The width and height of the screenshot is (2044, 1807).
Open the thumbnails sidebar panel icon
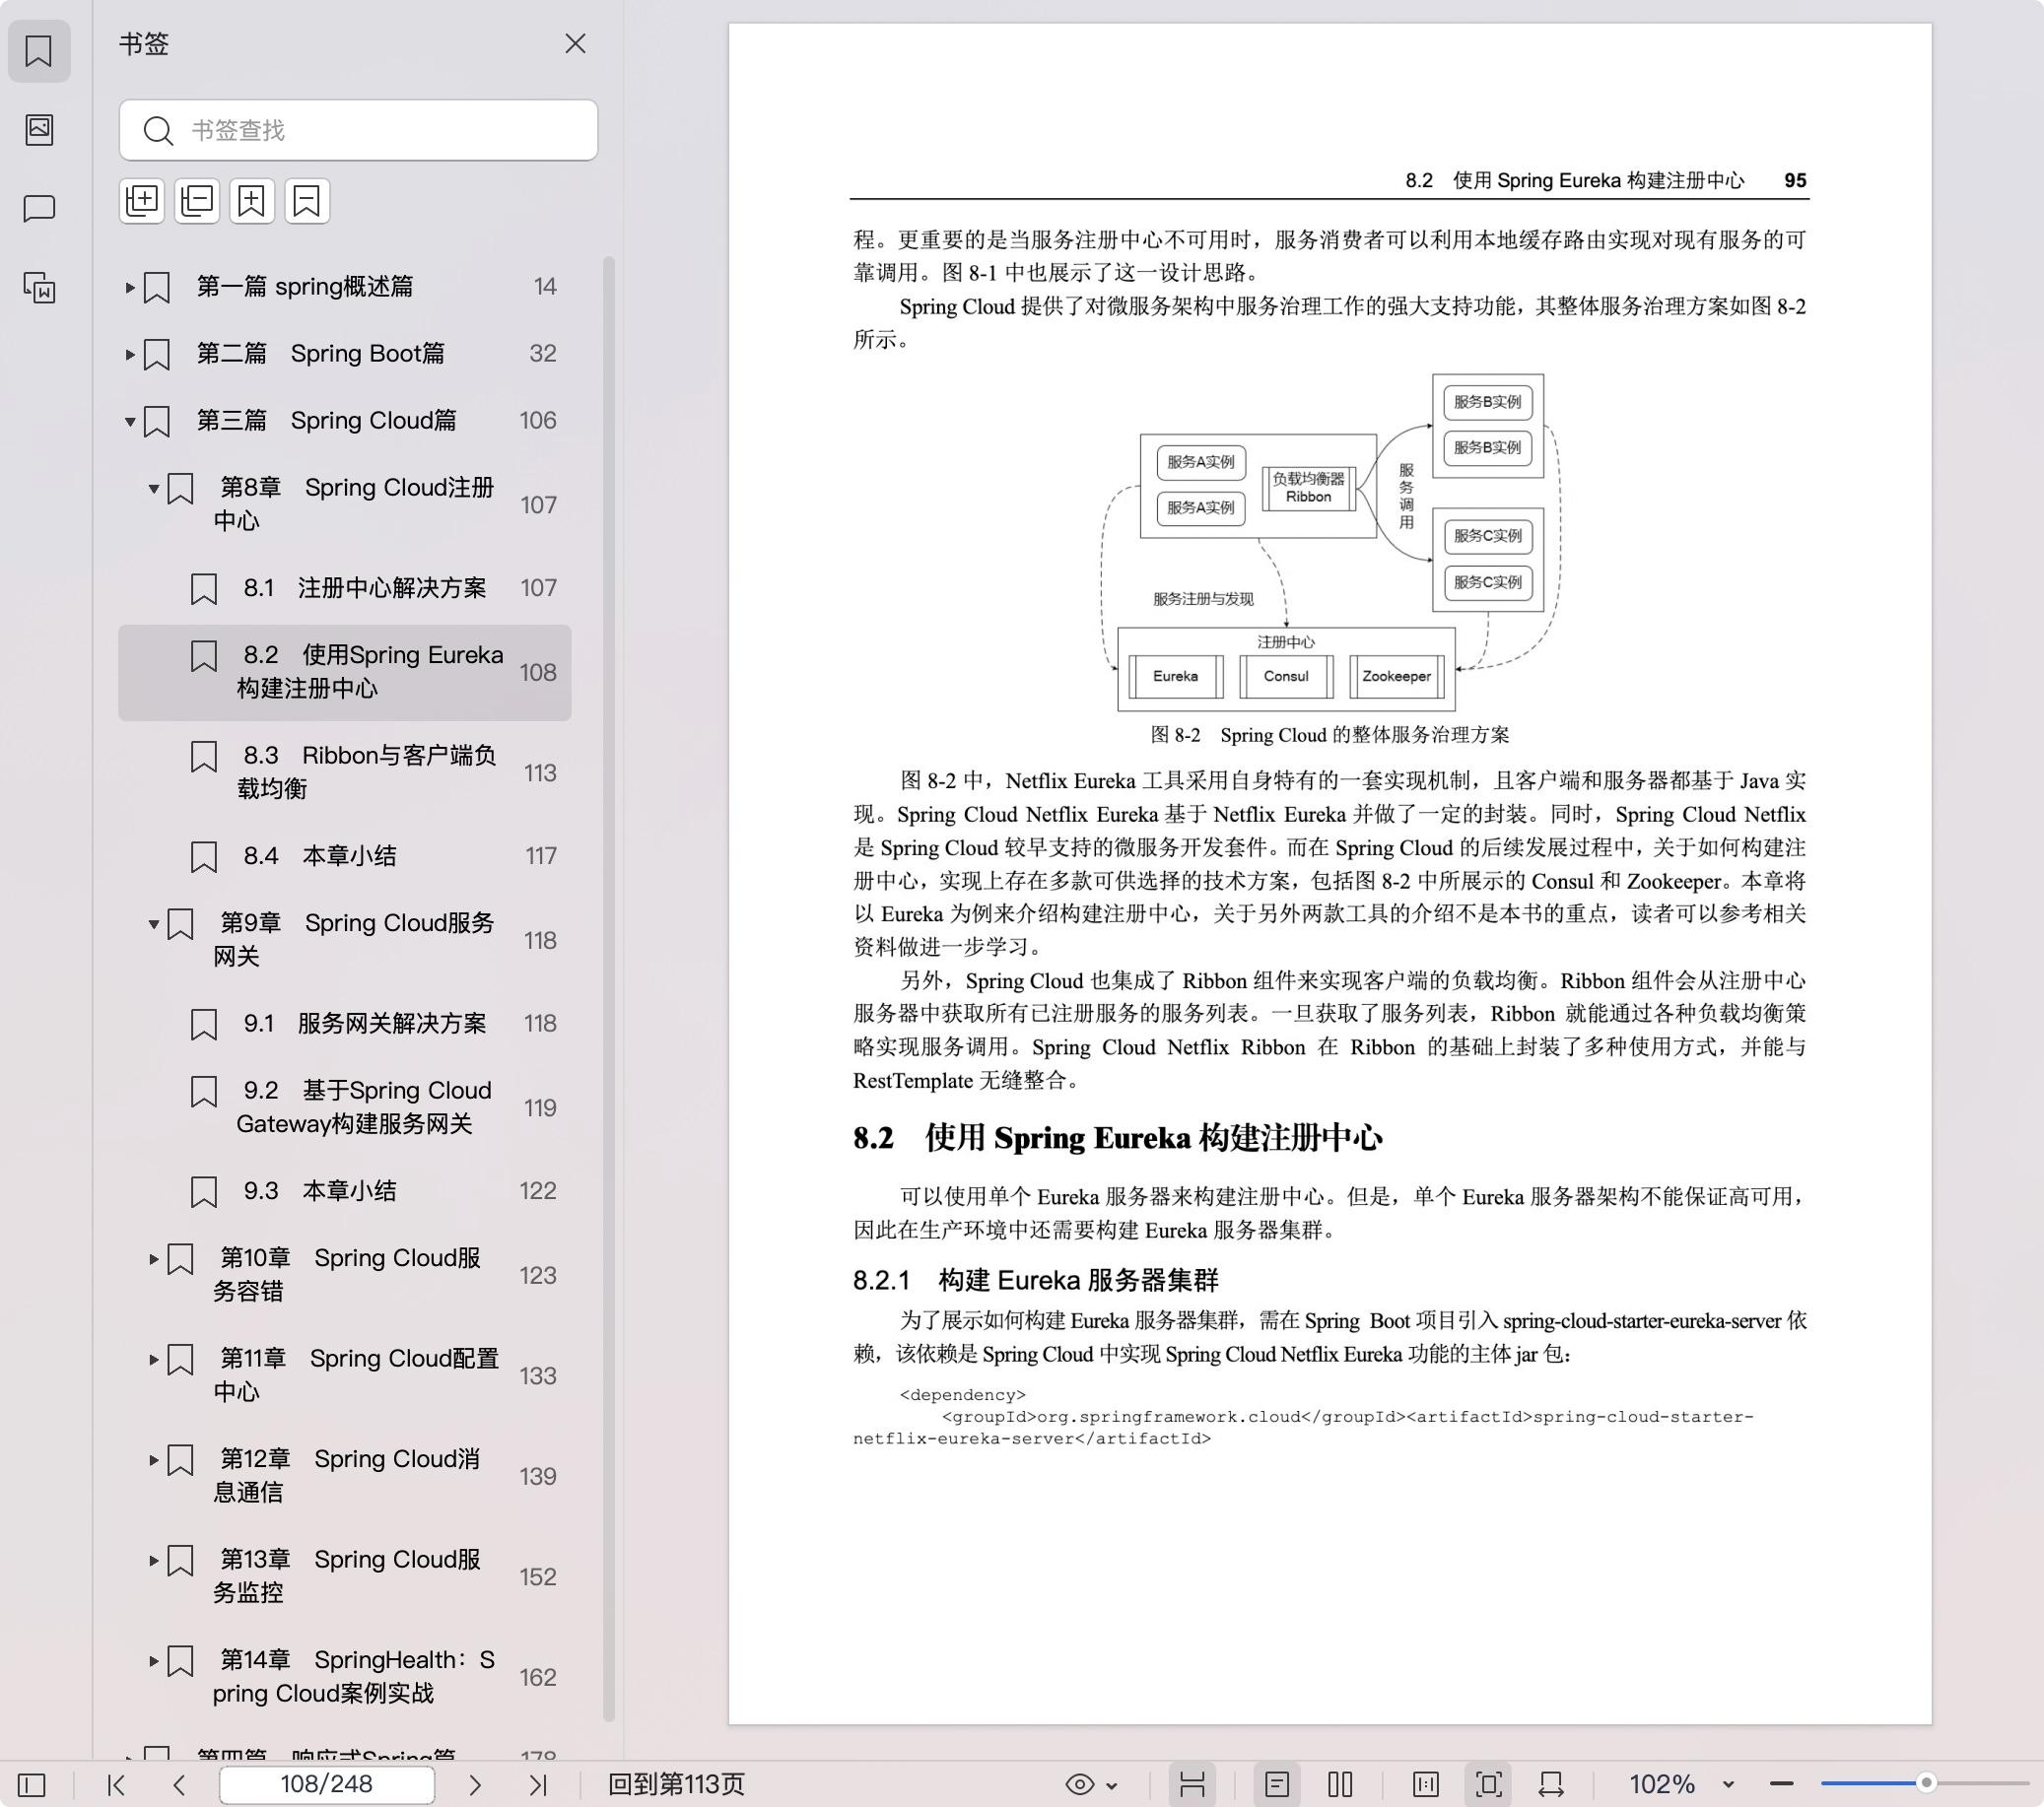point(39,129)
